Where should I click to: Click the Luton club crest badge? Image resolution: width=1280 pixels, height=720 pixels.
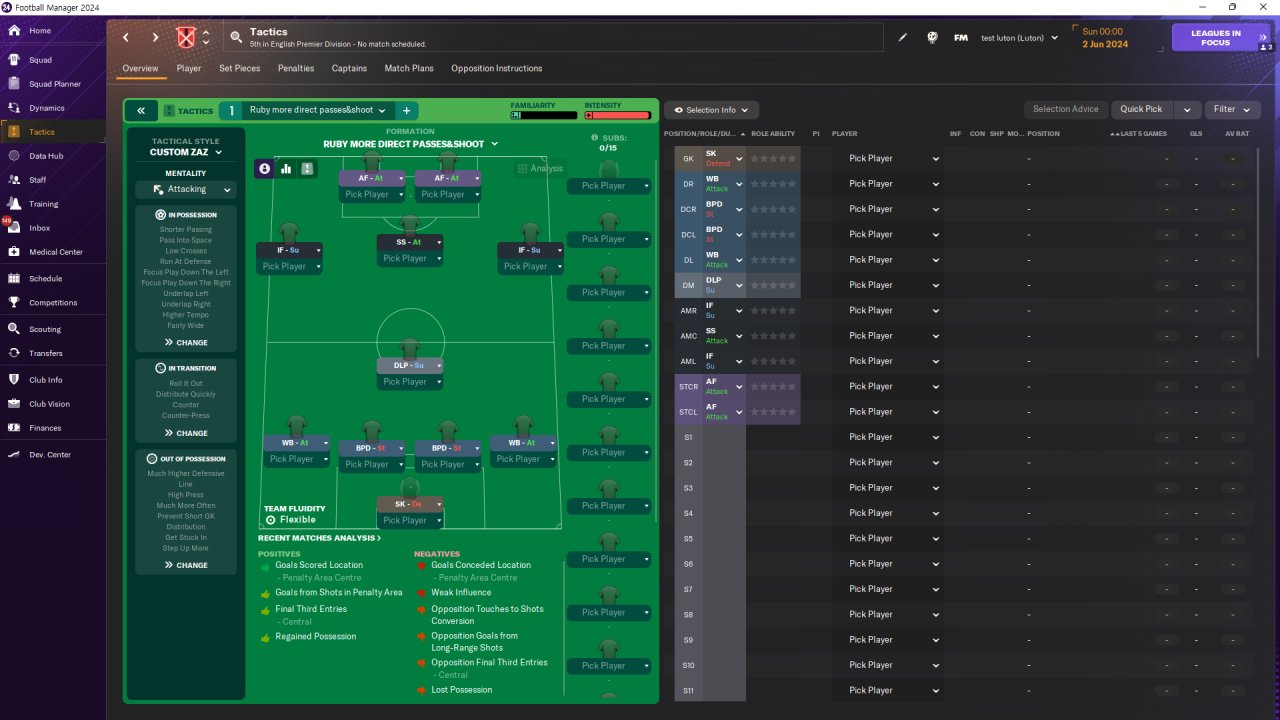(x=185, y=38)
